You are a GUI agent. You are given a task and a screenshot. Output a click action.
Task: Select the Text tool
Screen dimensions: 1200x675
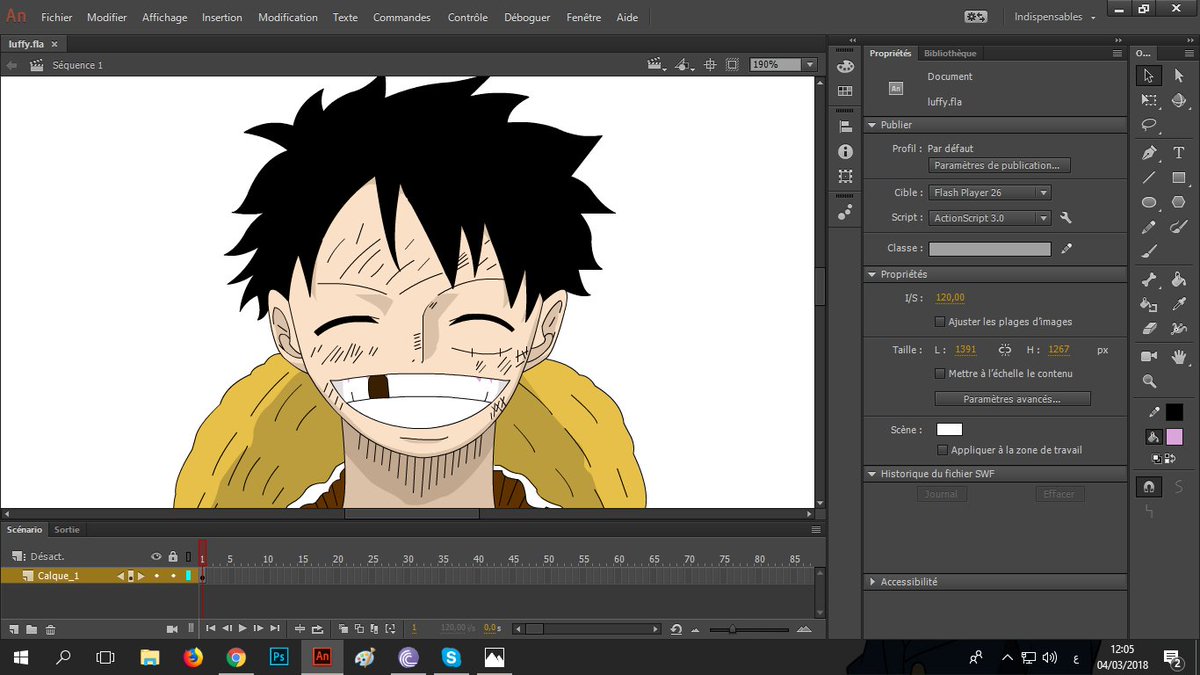1178,153
